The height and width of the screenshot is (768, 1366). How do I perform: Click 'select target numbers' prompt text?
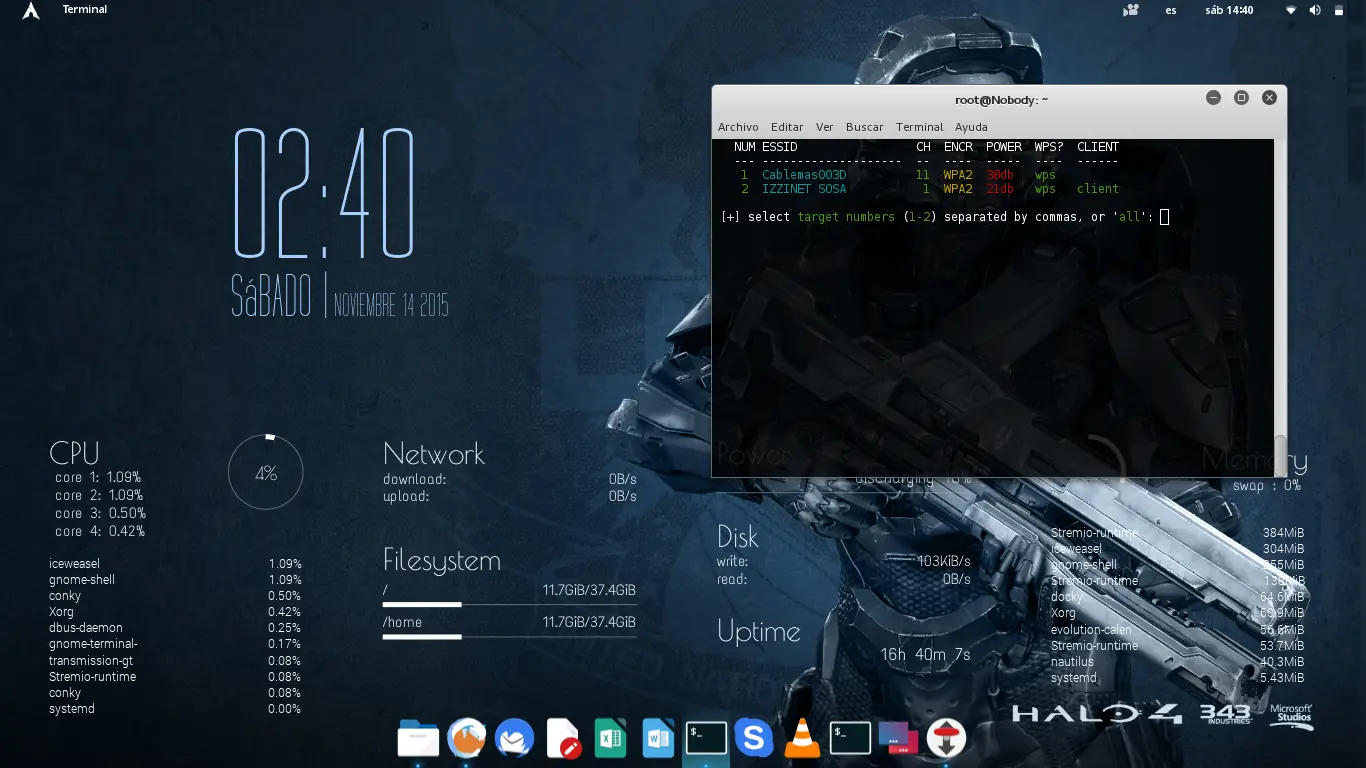pos(821,217)
